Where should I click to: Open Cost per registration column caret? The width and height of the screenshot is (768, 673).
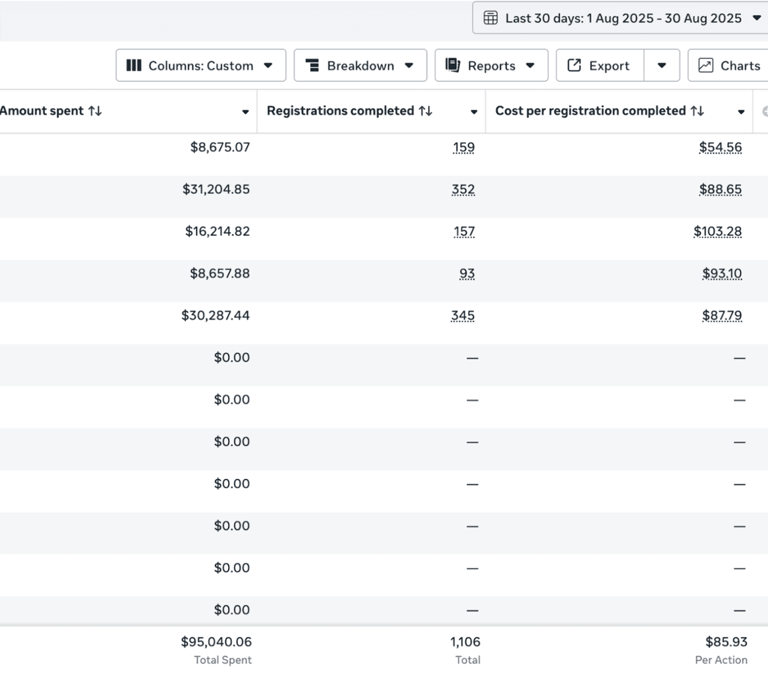[741, 112]
